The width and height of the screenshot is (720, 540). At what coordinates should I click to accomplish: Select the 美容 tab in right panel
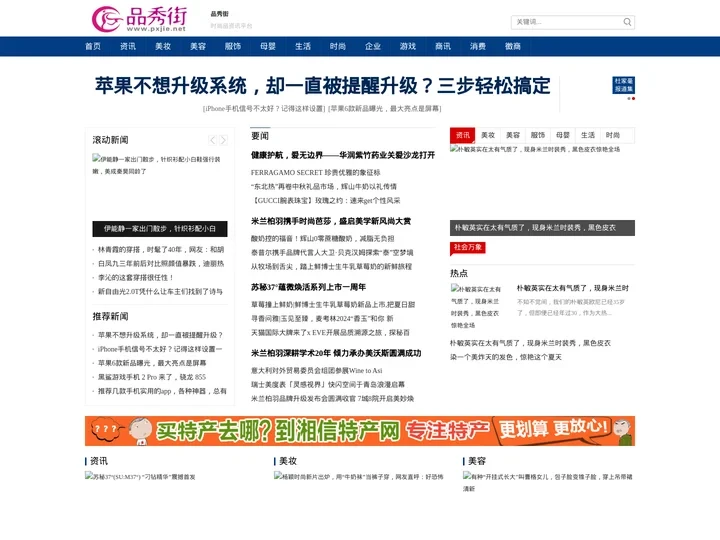click(513, 135)
